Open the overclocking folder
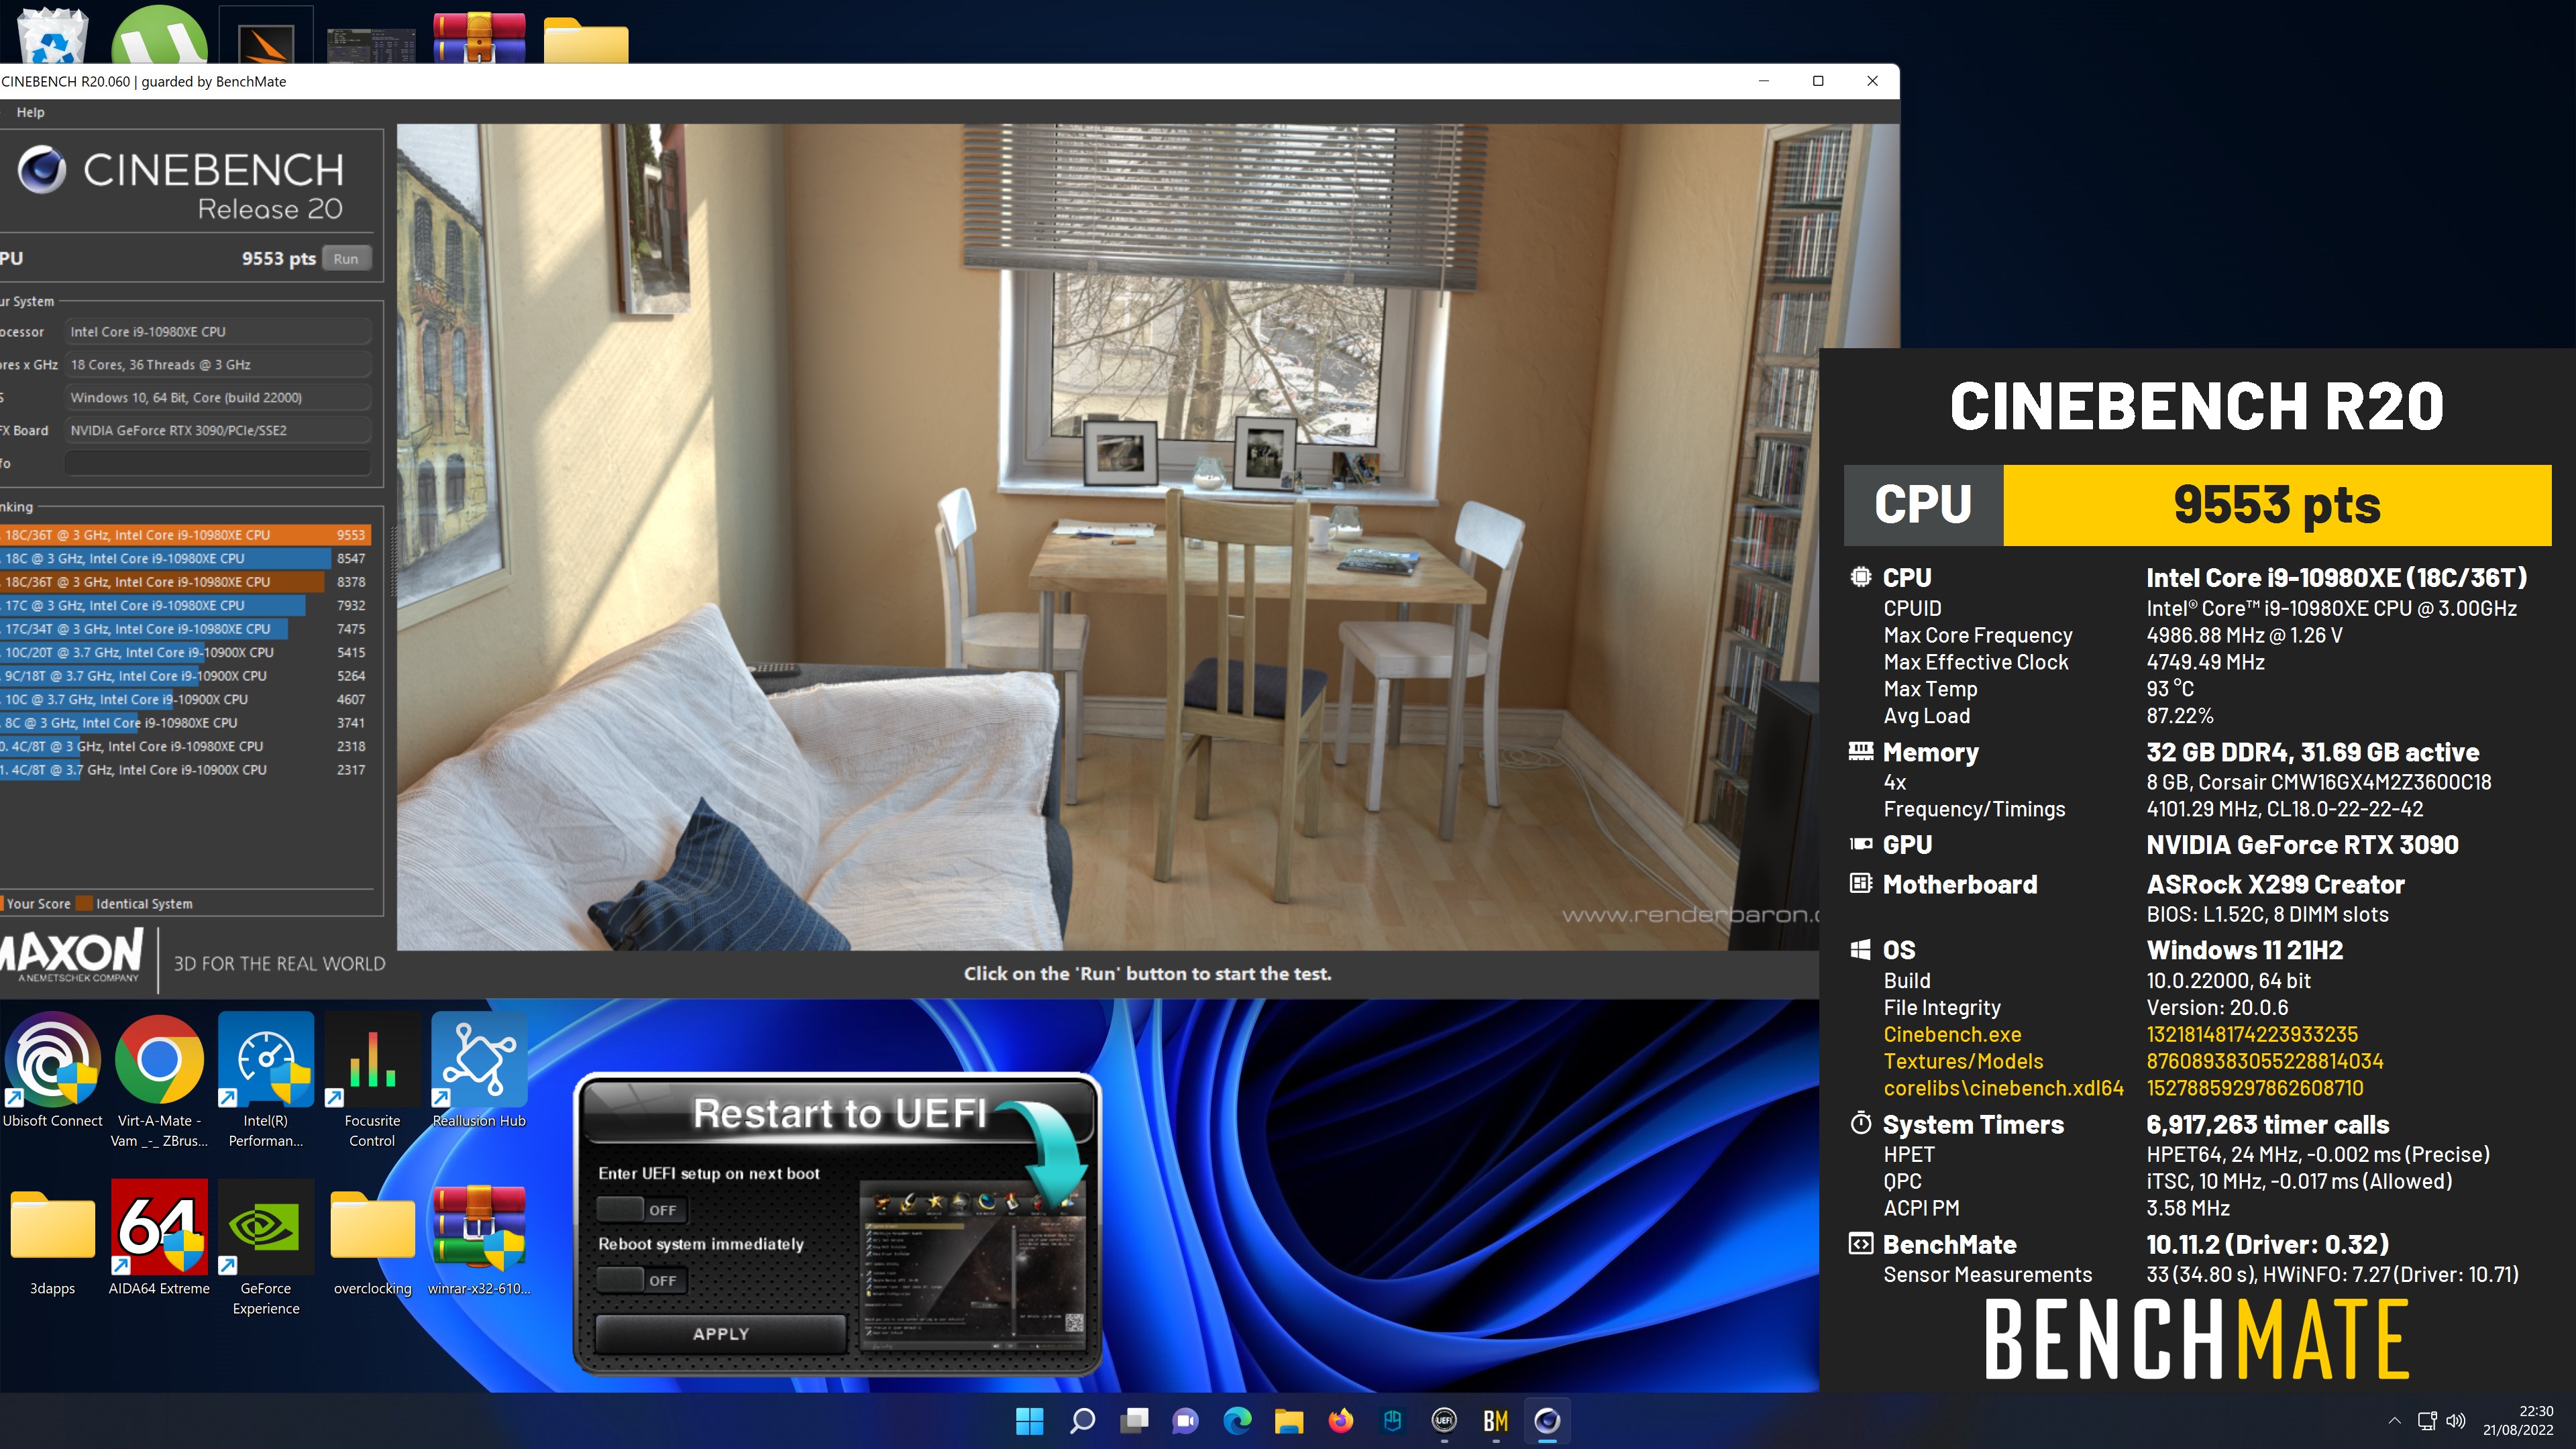This screenshot has width=2576, height=1449. [x=372, y=1238]
